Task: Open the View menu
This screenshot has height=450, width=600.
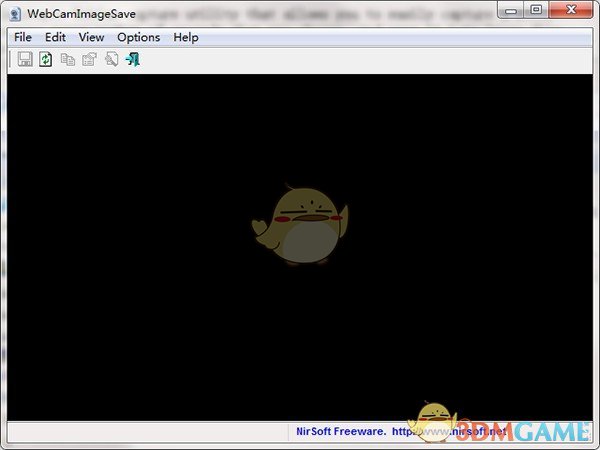Action: click(x=91, y=38)
